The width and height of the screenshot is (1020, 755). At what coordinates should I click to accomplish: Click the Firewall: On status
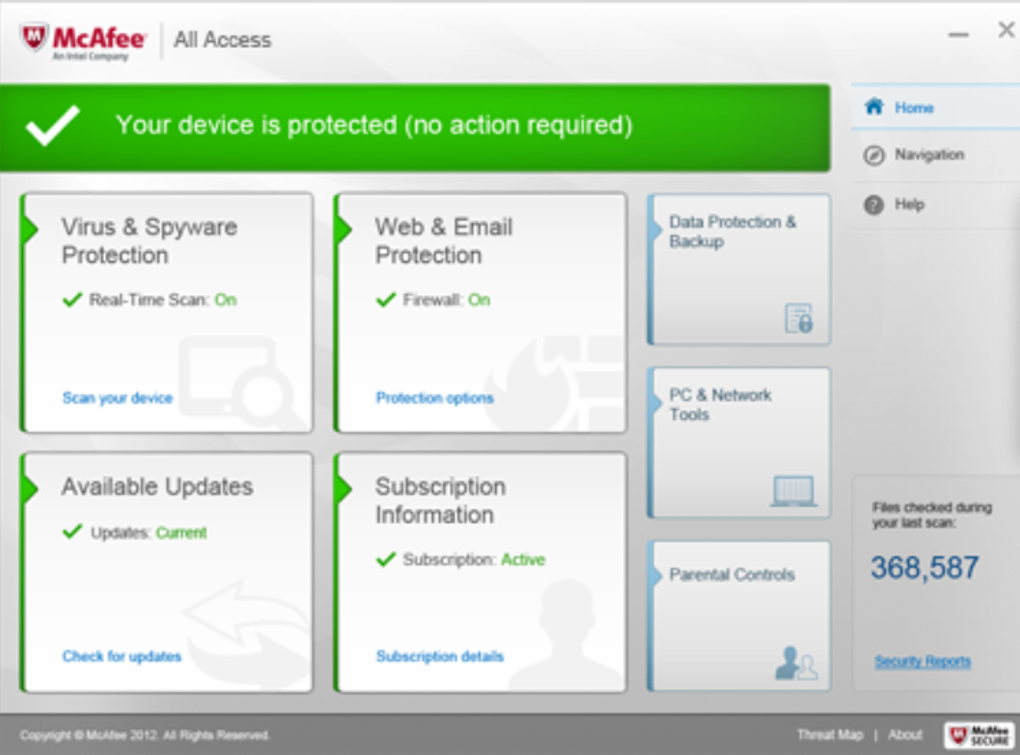point(446,300)
